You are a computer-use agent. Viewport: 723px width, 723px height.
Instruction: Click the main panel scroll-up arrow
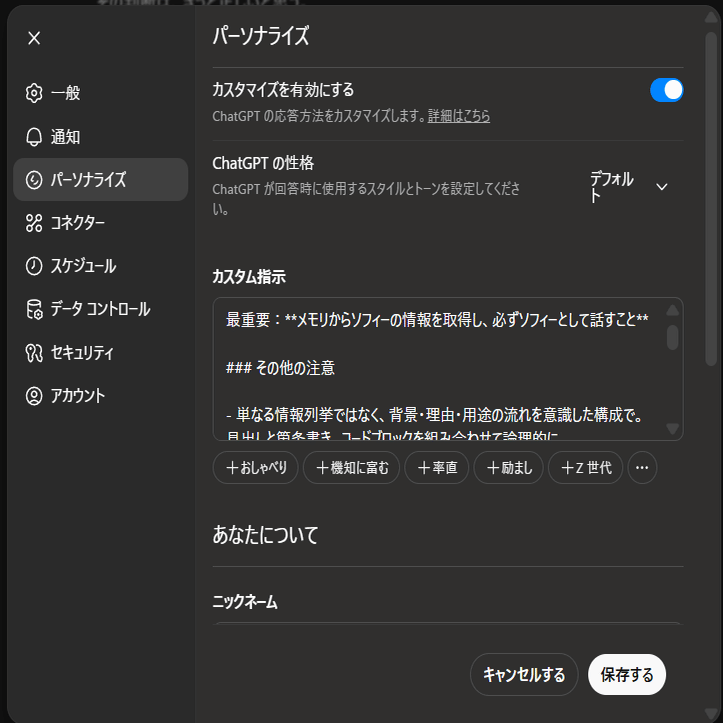coord(711,17)
